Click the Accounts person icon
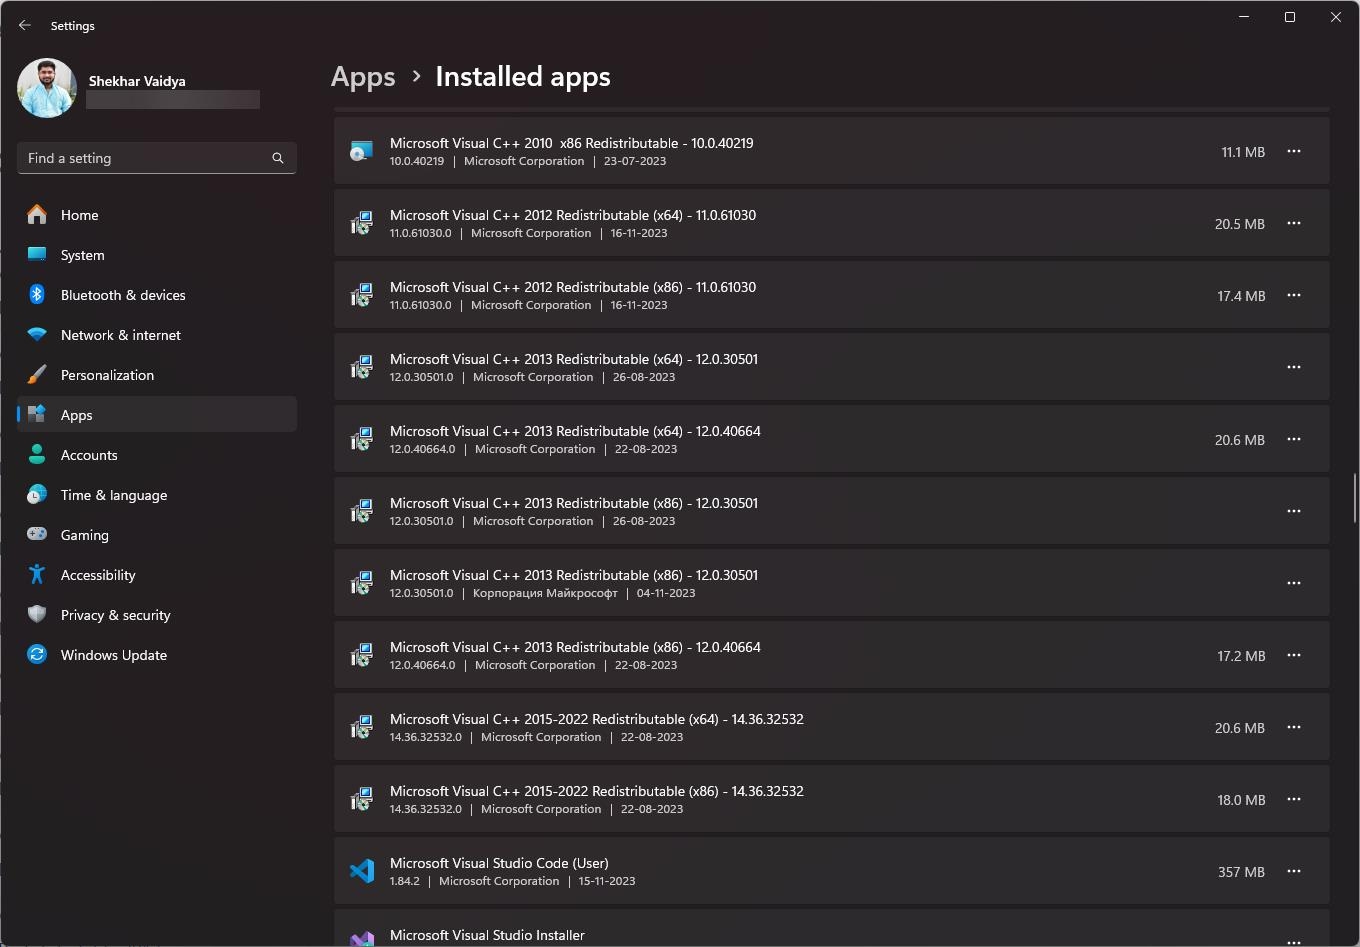 click(37, 454)
